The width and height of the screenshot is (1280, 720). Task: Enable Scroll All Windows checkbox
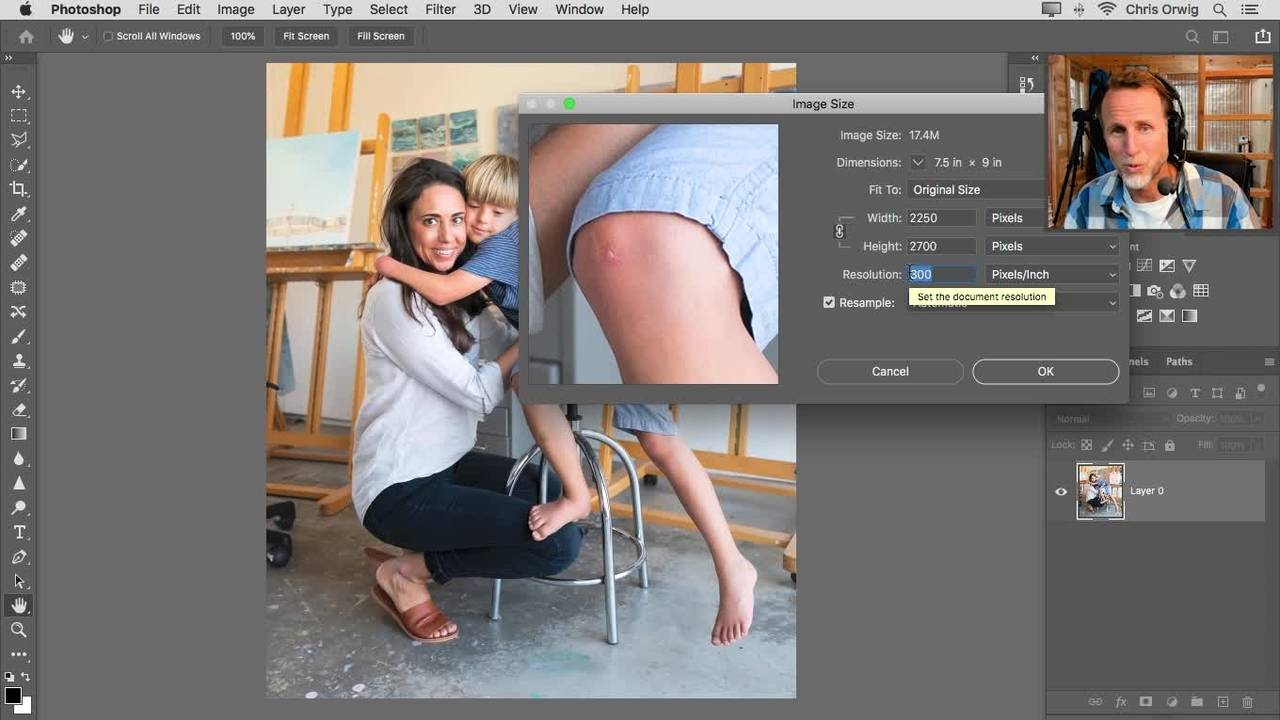point(108,36)
